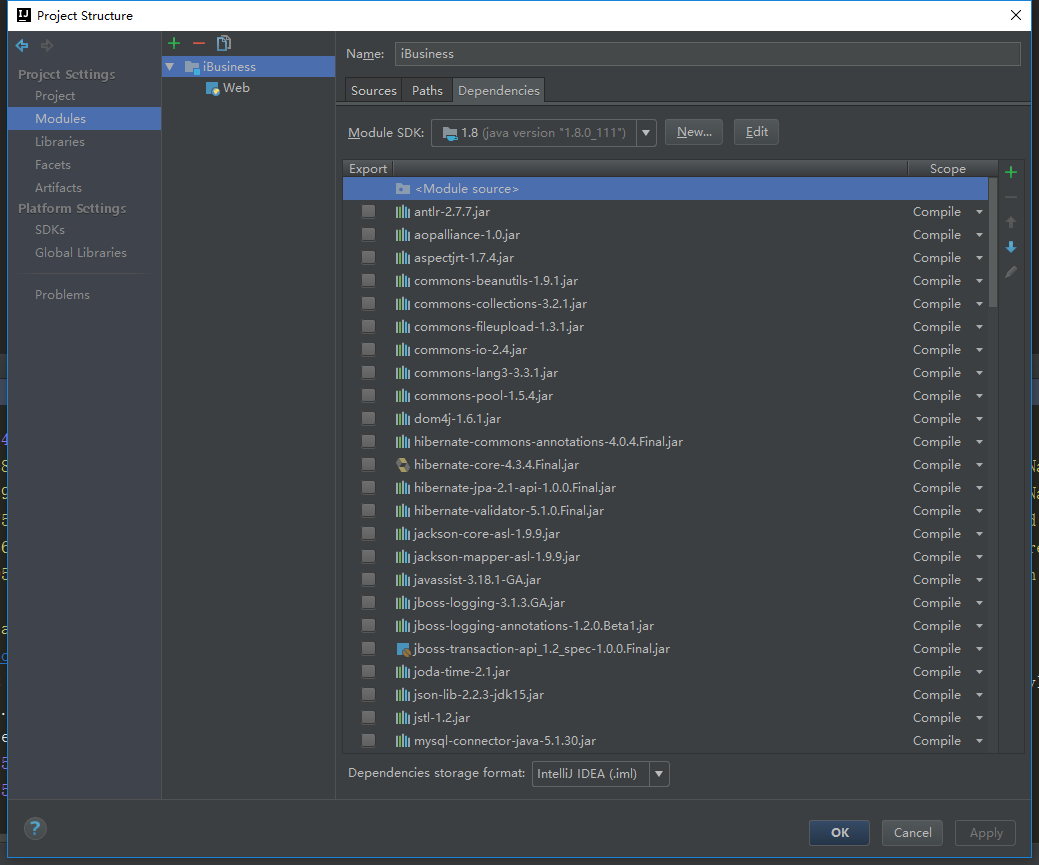1039x865 pixels.
Task: Open scope dropdown for antlr-2.7.7.jar
Action: [979, 212]
